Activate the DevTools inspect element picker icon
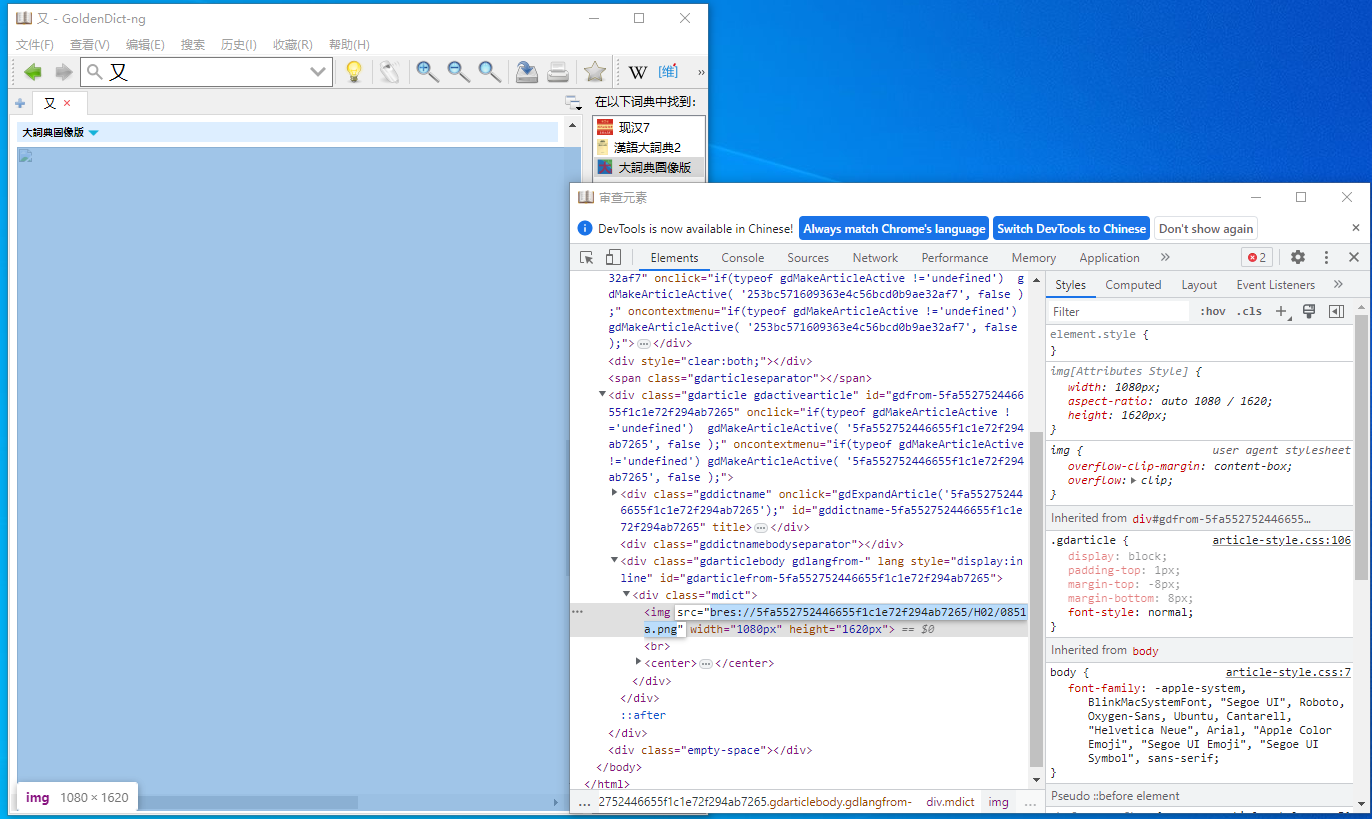This screenshot has width=1372, height=819. (587, 257)
